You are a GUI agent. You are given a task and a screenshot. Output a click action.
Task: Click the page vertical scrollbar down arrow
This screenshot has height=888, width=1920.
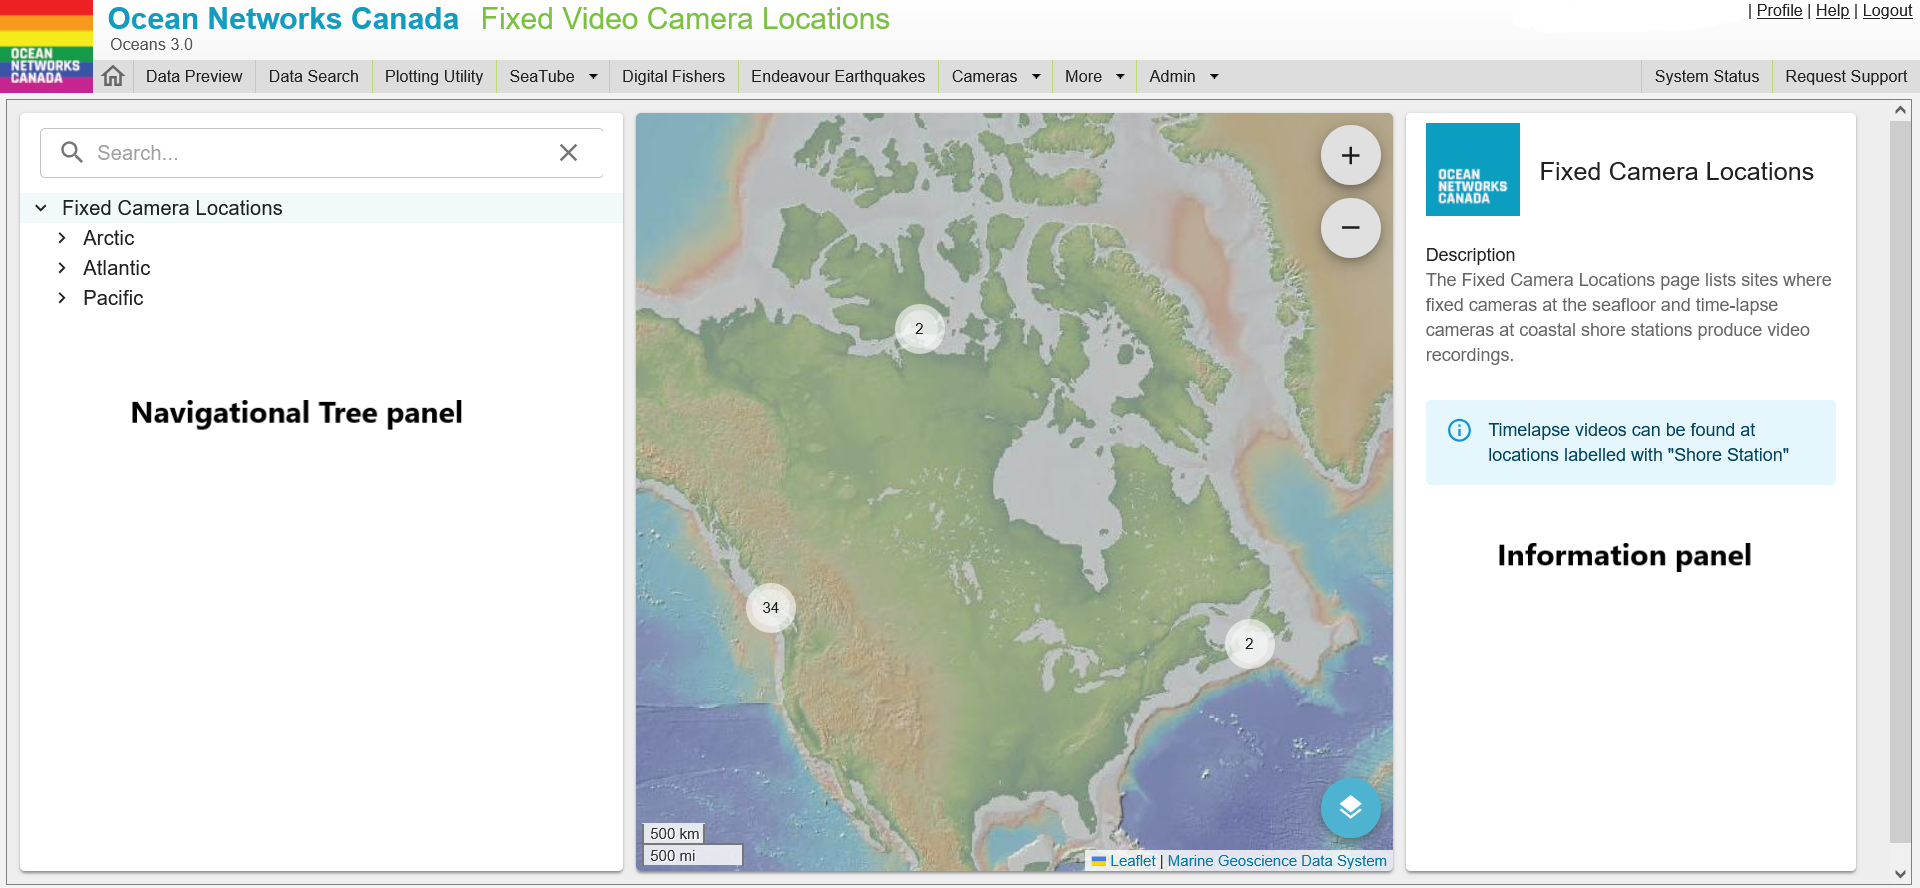(x=1900, y=875)
